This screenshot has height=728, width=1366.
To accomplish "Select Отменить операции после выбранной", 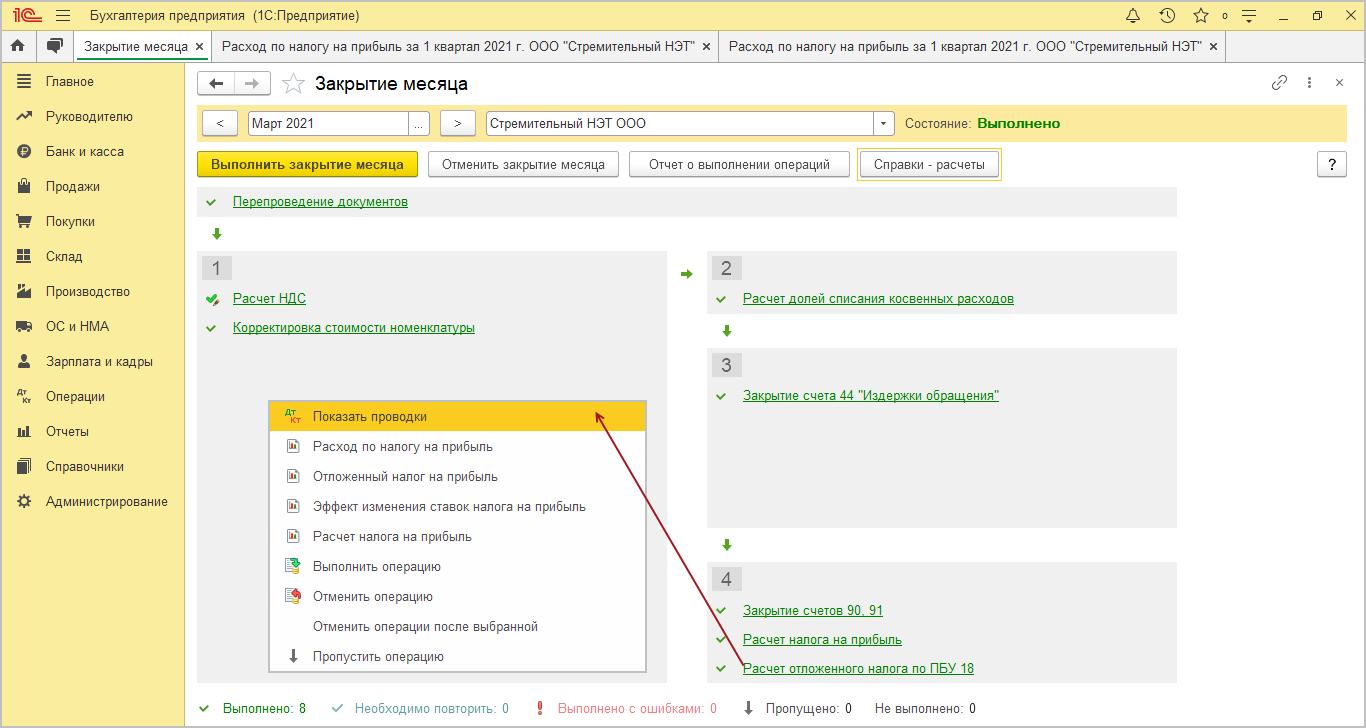I will pos(458,626).
